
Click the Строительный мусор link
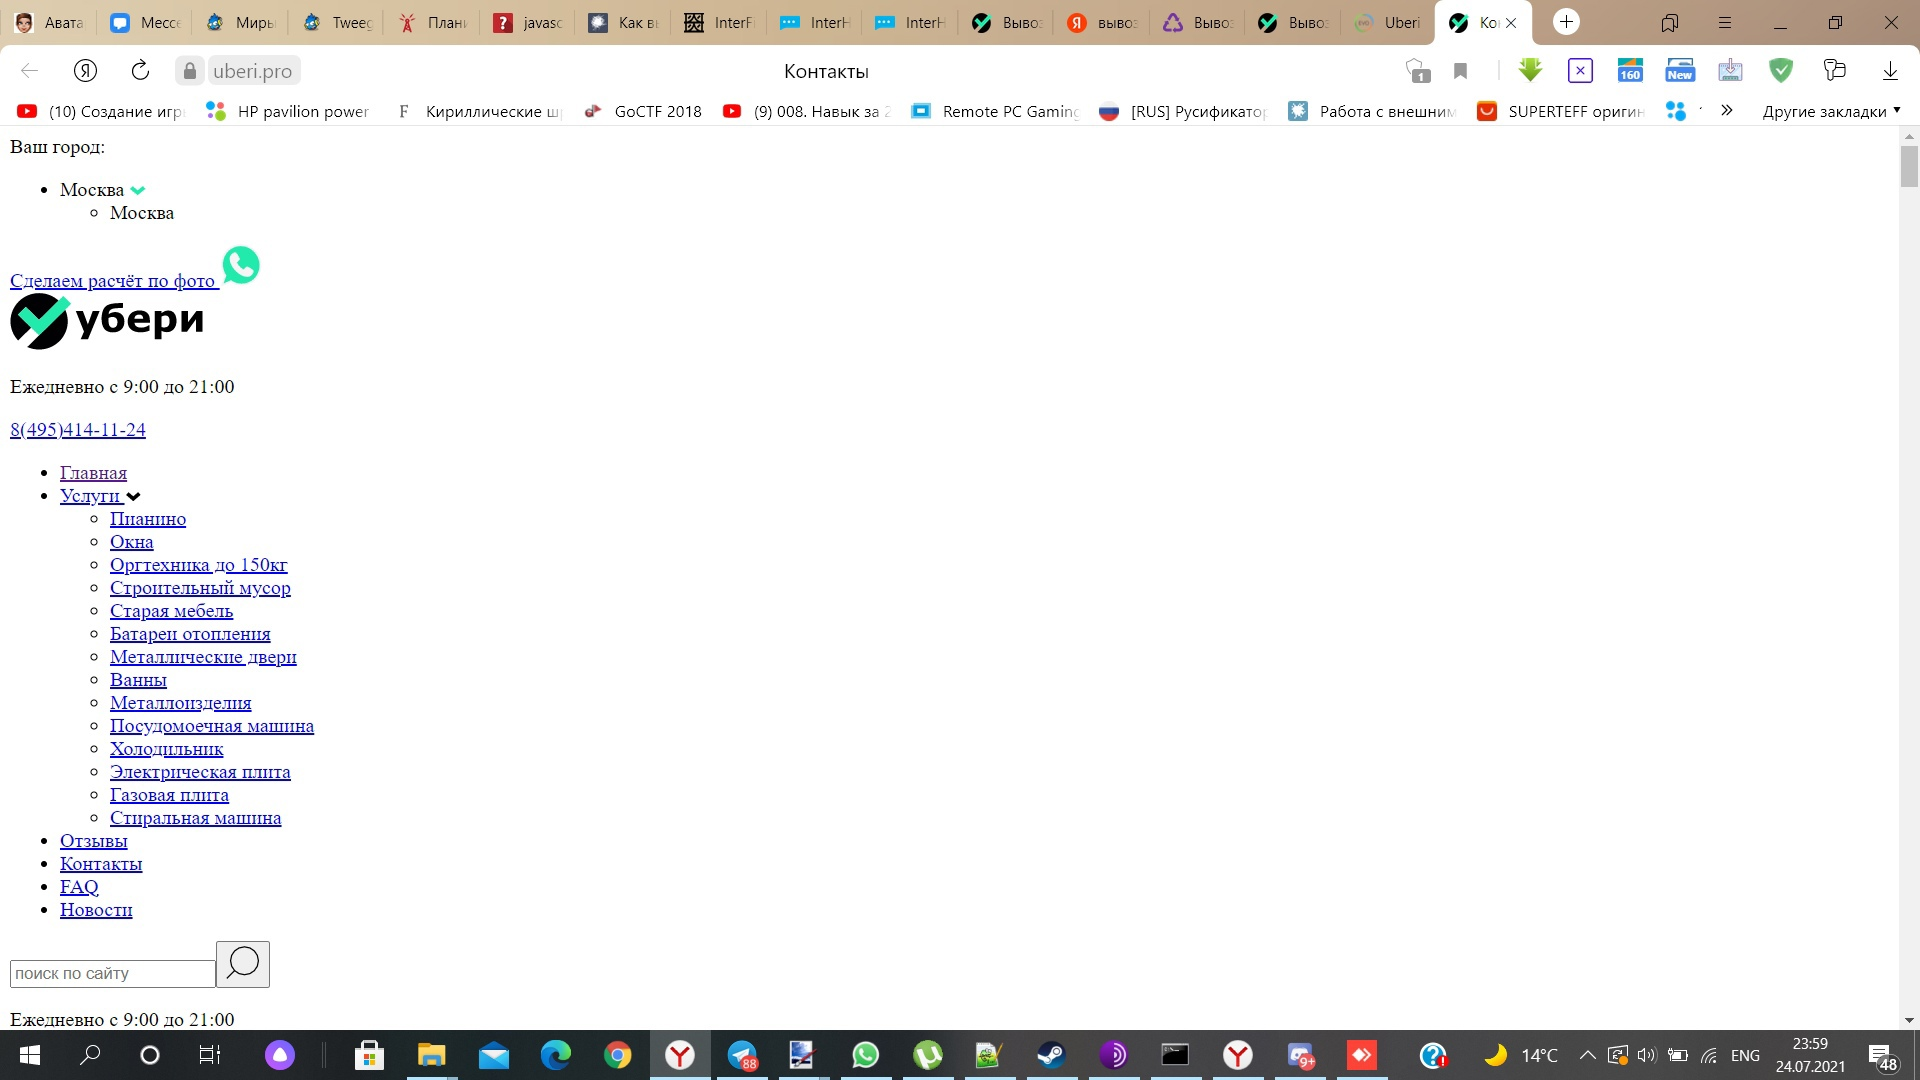pyautogui.click(x=200, y=588)
